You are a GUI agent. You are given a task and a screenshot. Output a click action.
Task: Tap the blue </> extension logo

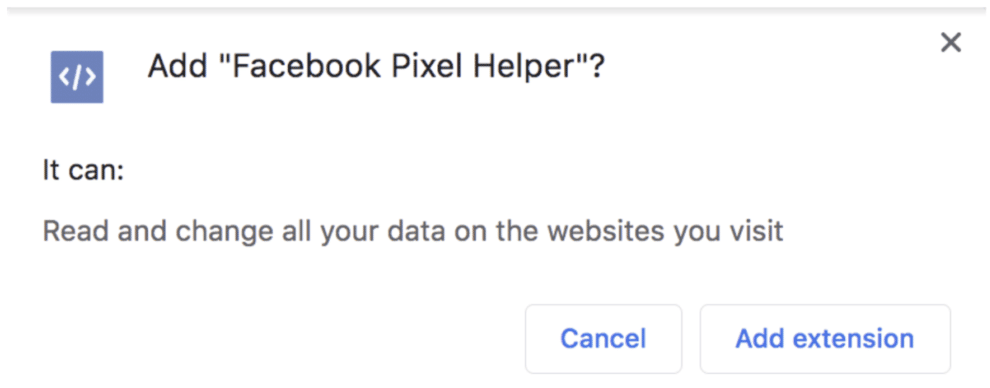click(77, 77)
